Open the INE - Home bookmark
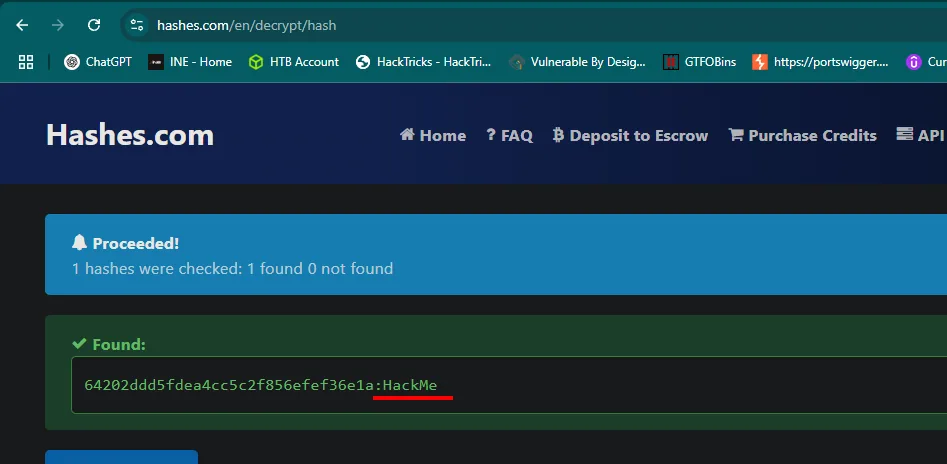947x464 pixels. pyautogui.click(x=190, y=62)
